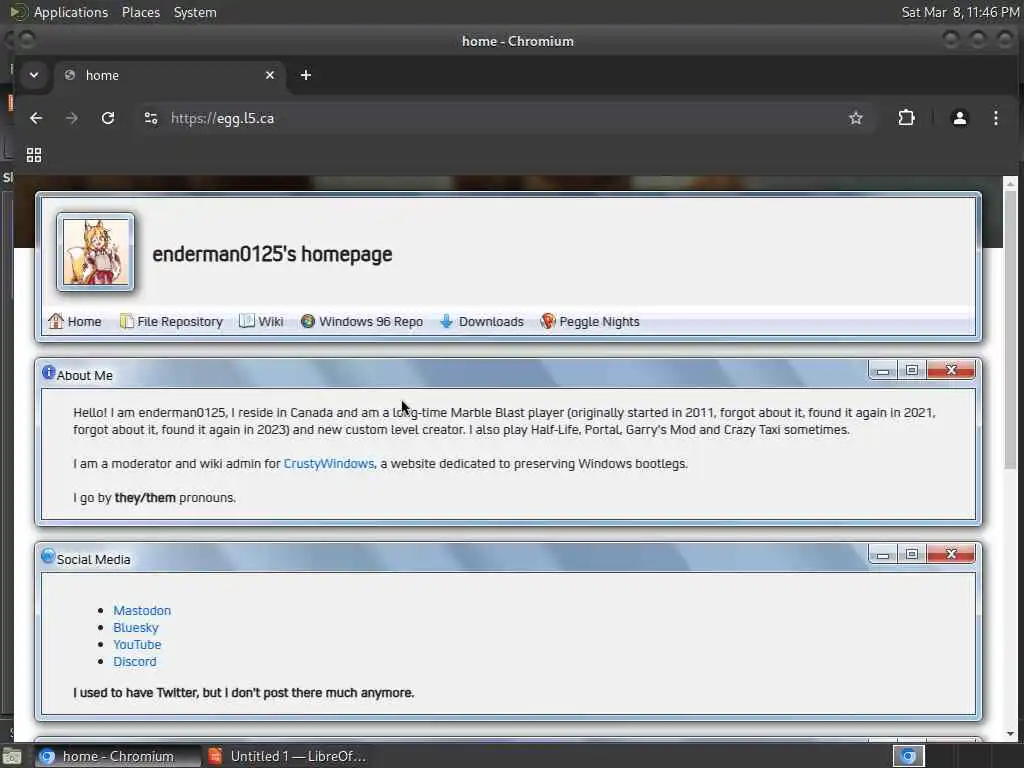Image resolution: width=1024 pixels, height=768 pixels.
Task: Maximize the Social Media panel
Action: (912, 555)
